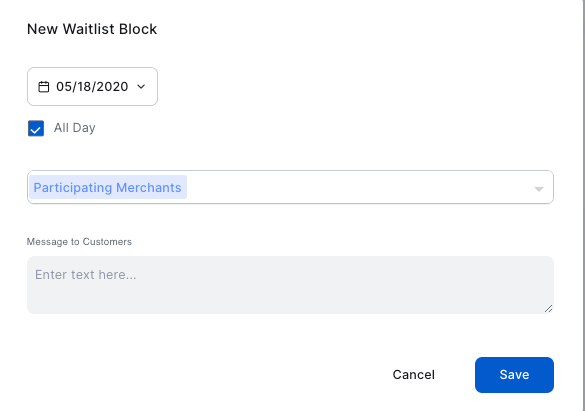This screenshot has height=411, width=585.
Task: Select the Participating Merchants tag
Action: pyautogui.click(x=108, y=187)
